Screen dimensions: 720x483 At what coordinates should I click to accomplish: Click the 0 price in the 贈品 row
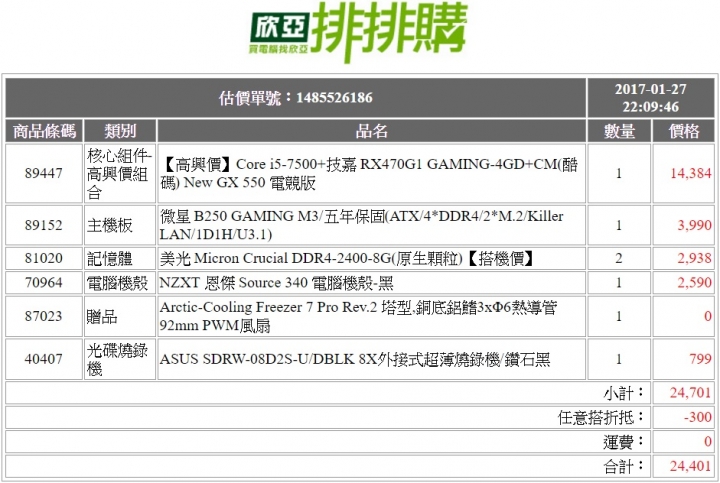tap(708, 316)
